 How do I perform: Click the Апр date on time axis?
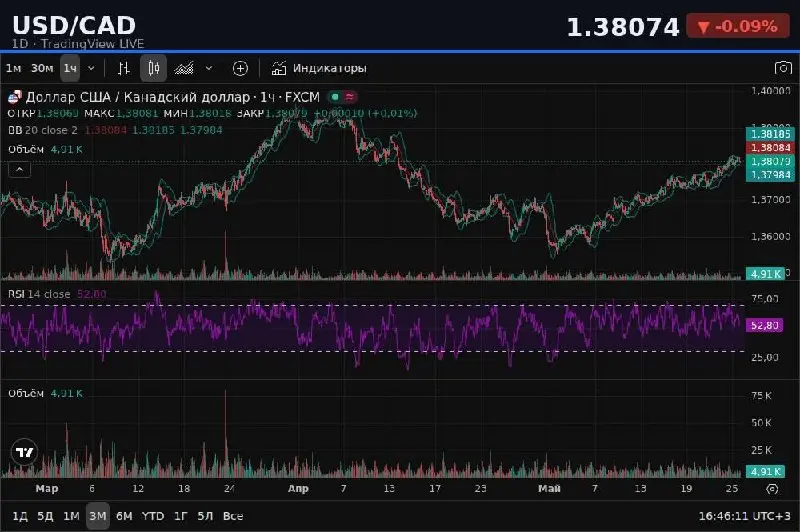[x=298, y=489]
